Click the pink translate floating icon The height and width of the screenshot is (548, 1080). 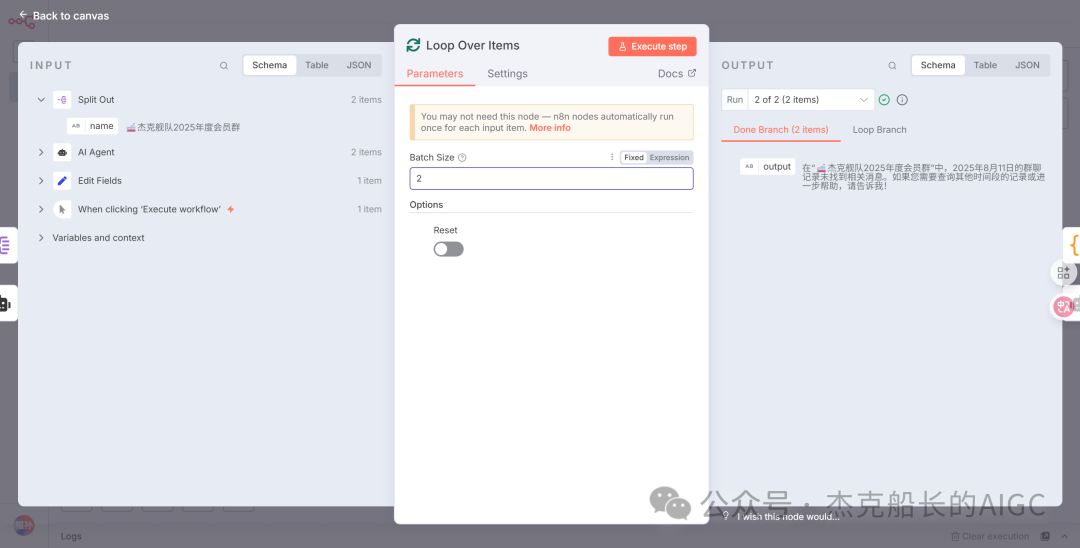click(1063, 306)
